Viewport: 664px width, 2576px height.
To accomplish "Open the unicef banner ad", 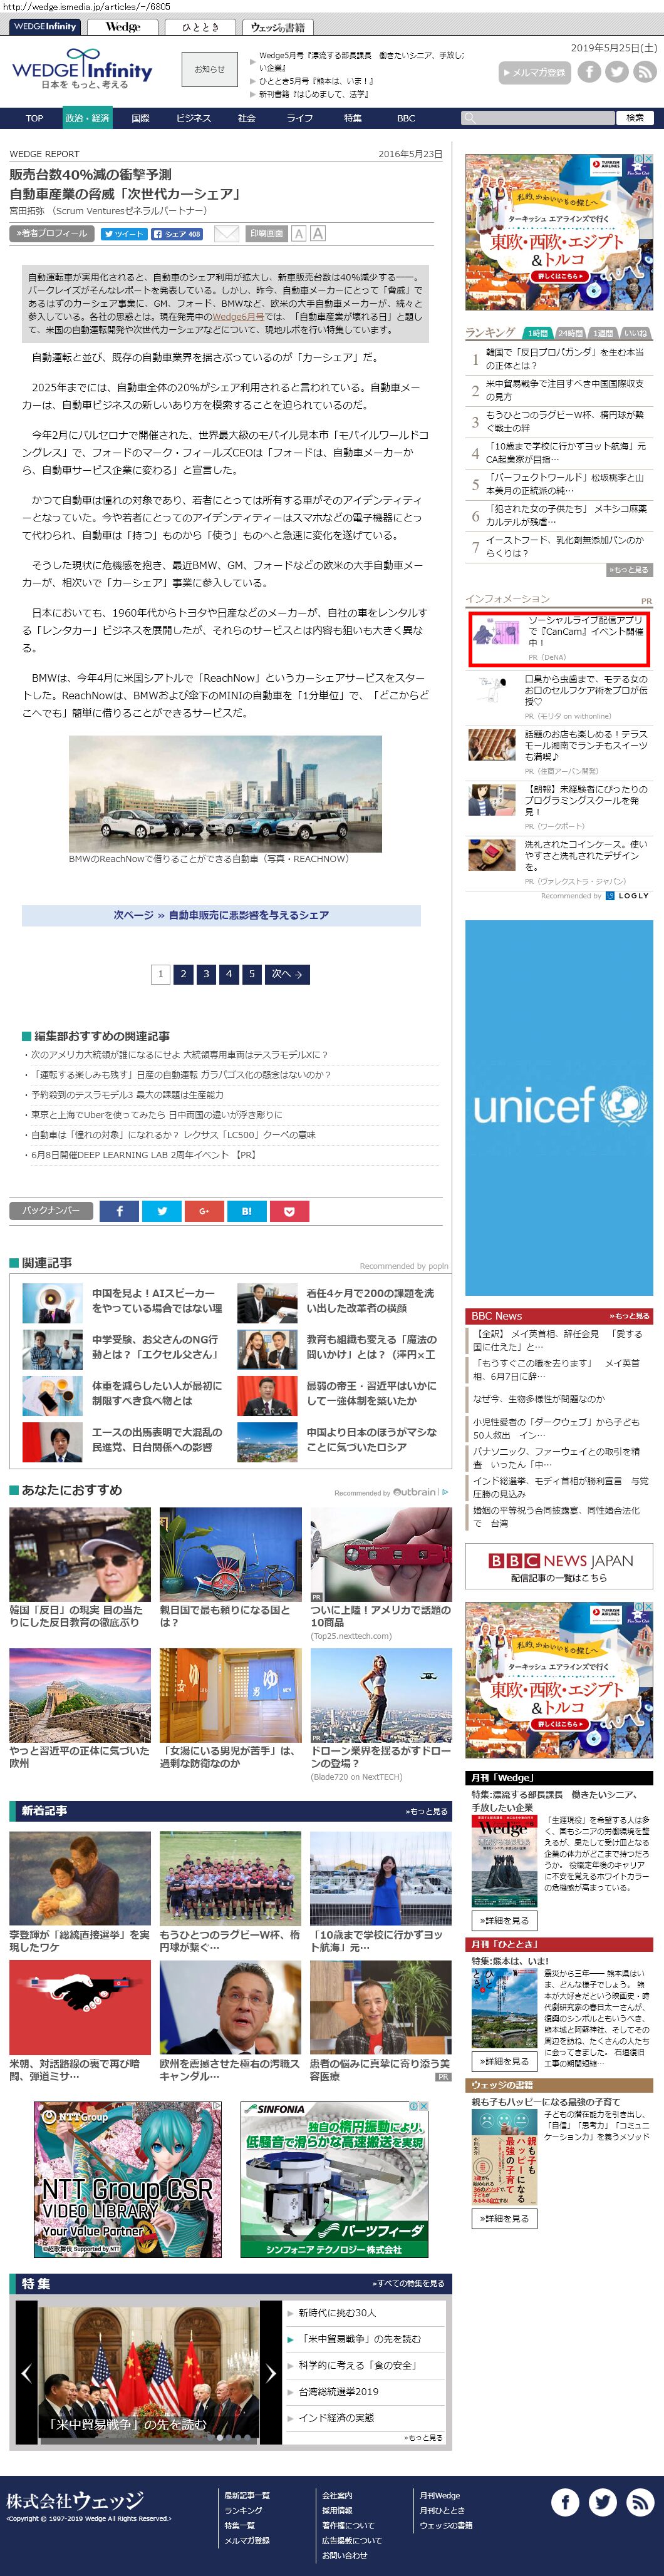I will [x=559, y=1107].
